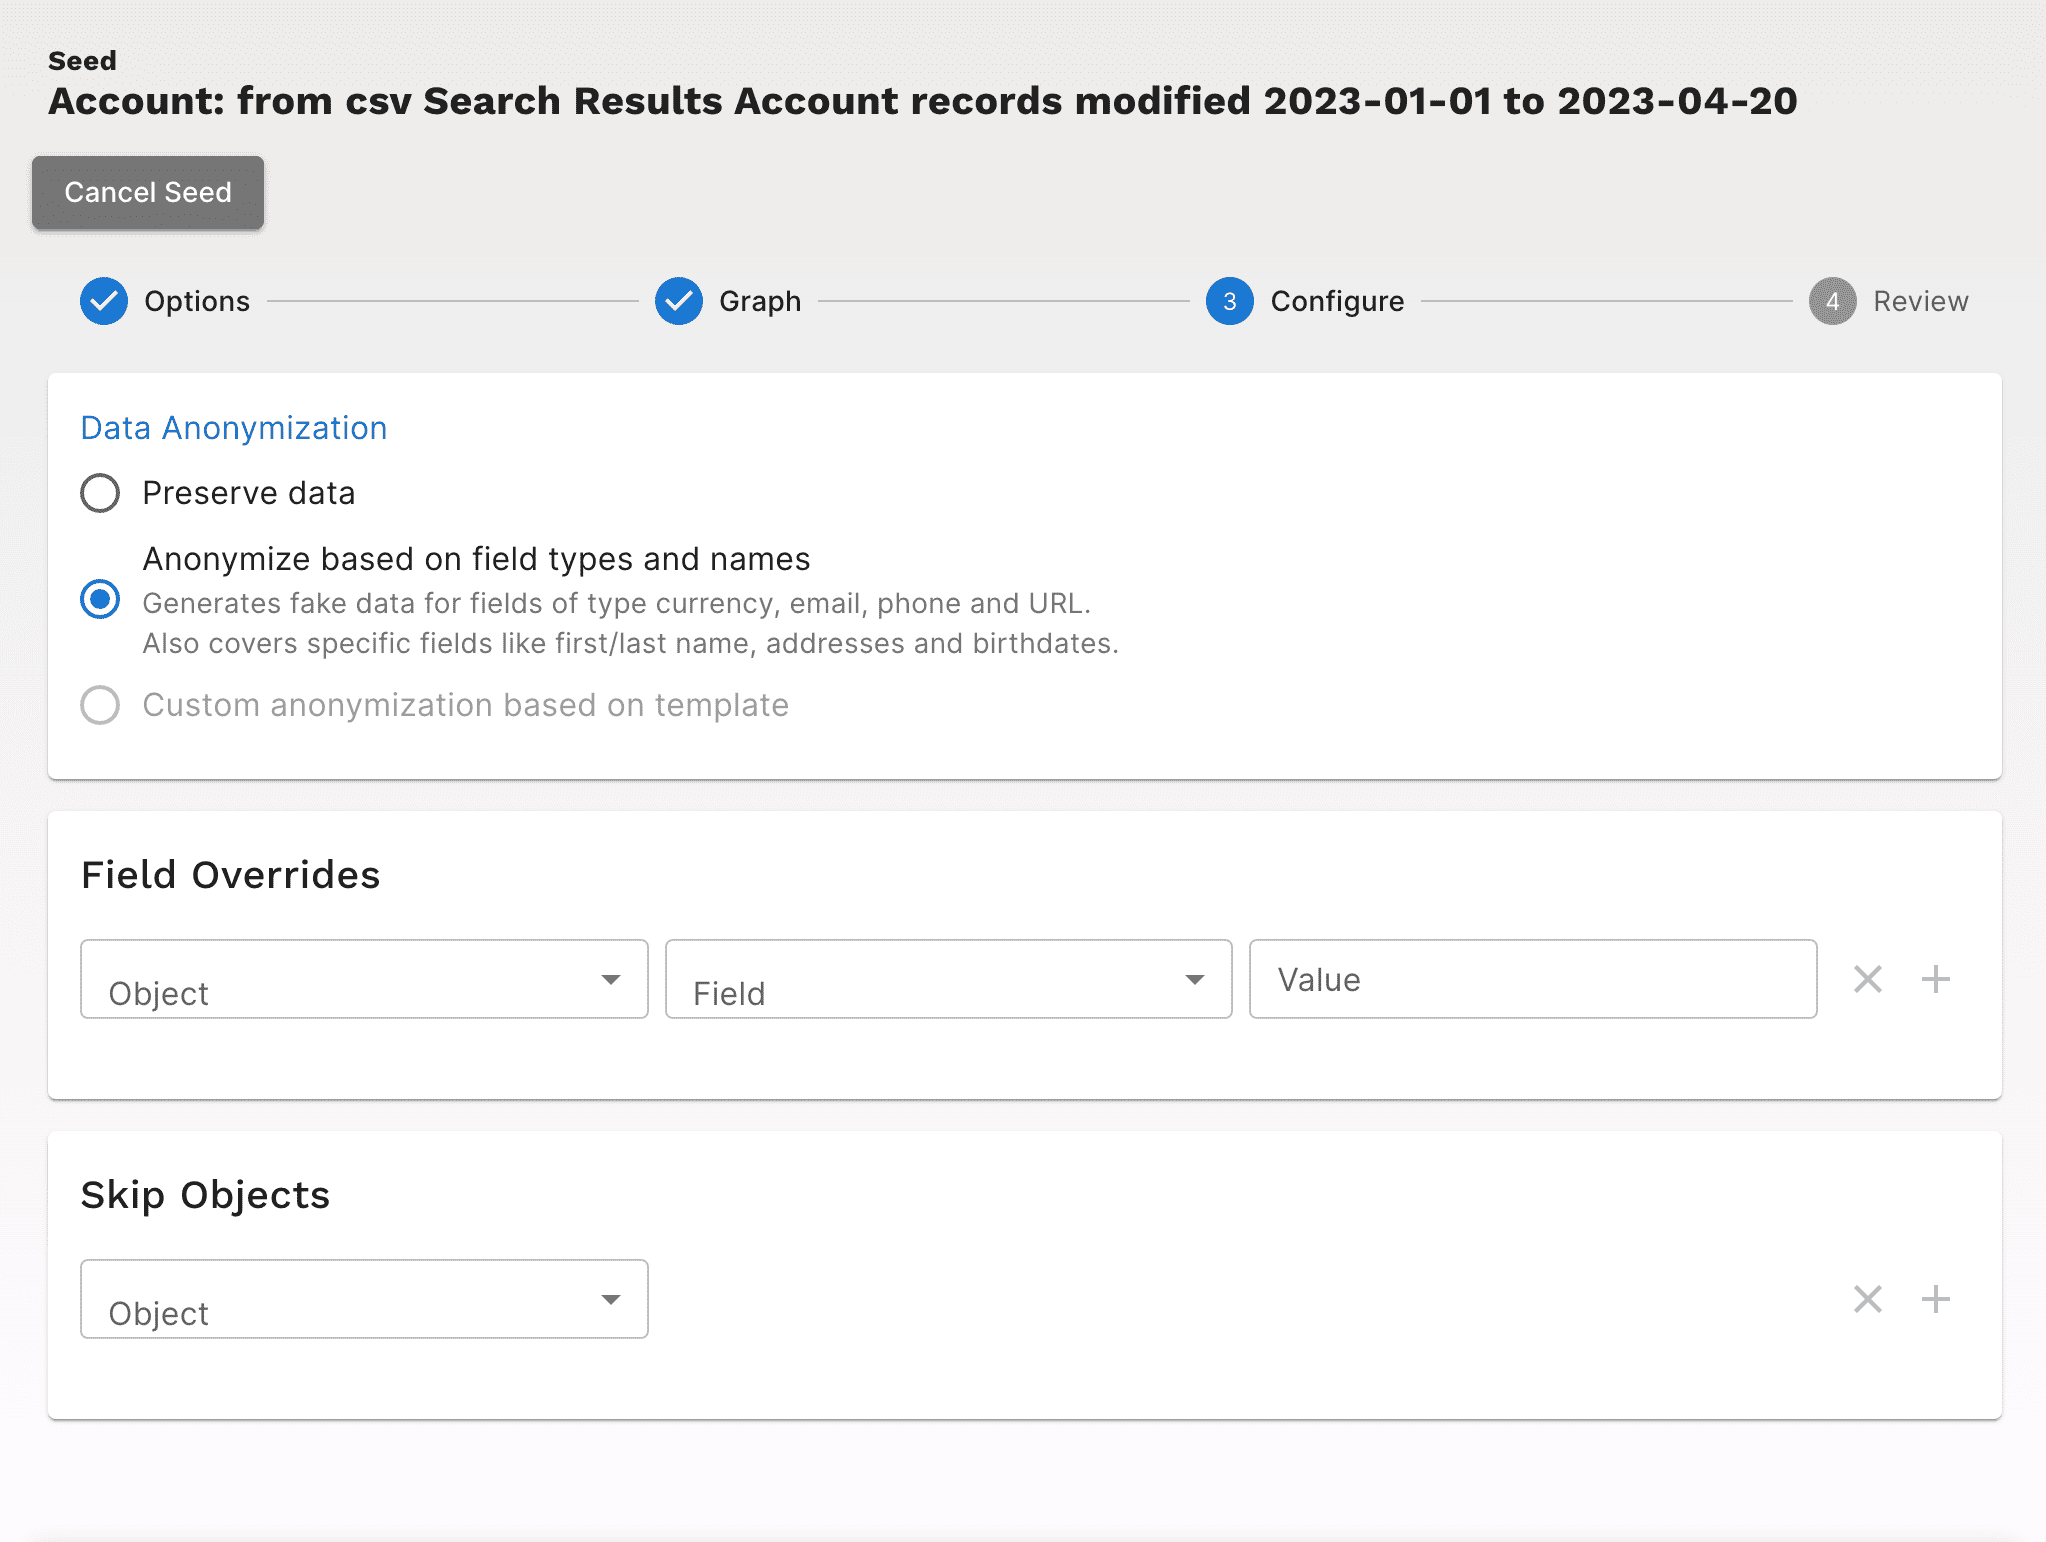Remove the Skip Objects row
Image resolution: width=2046 pixels, height=1542 pixels.
click(x=1866, y=1299)
